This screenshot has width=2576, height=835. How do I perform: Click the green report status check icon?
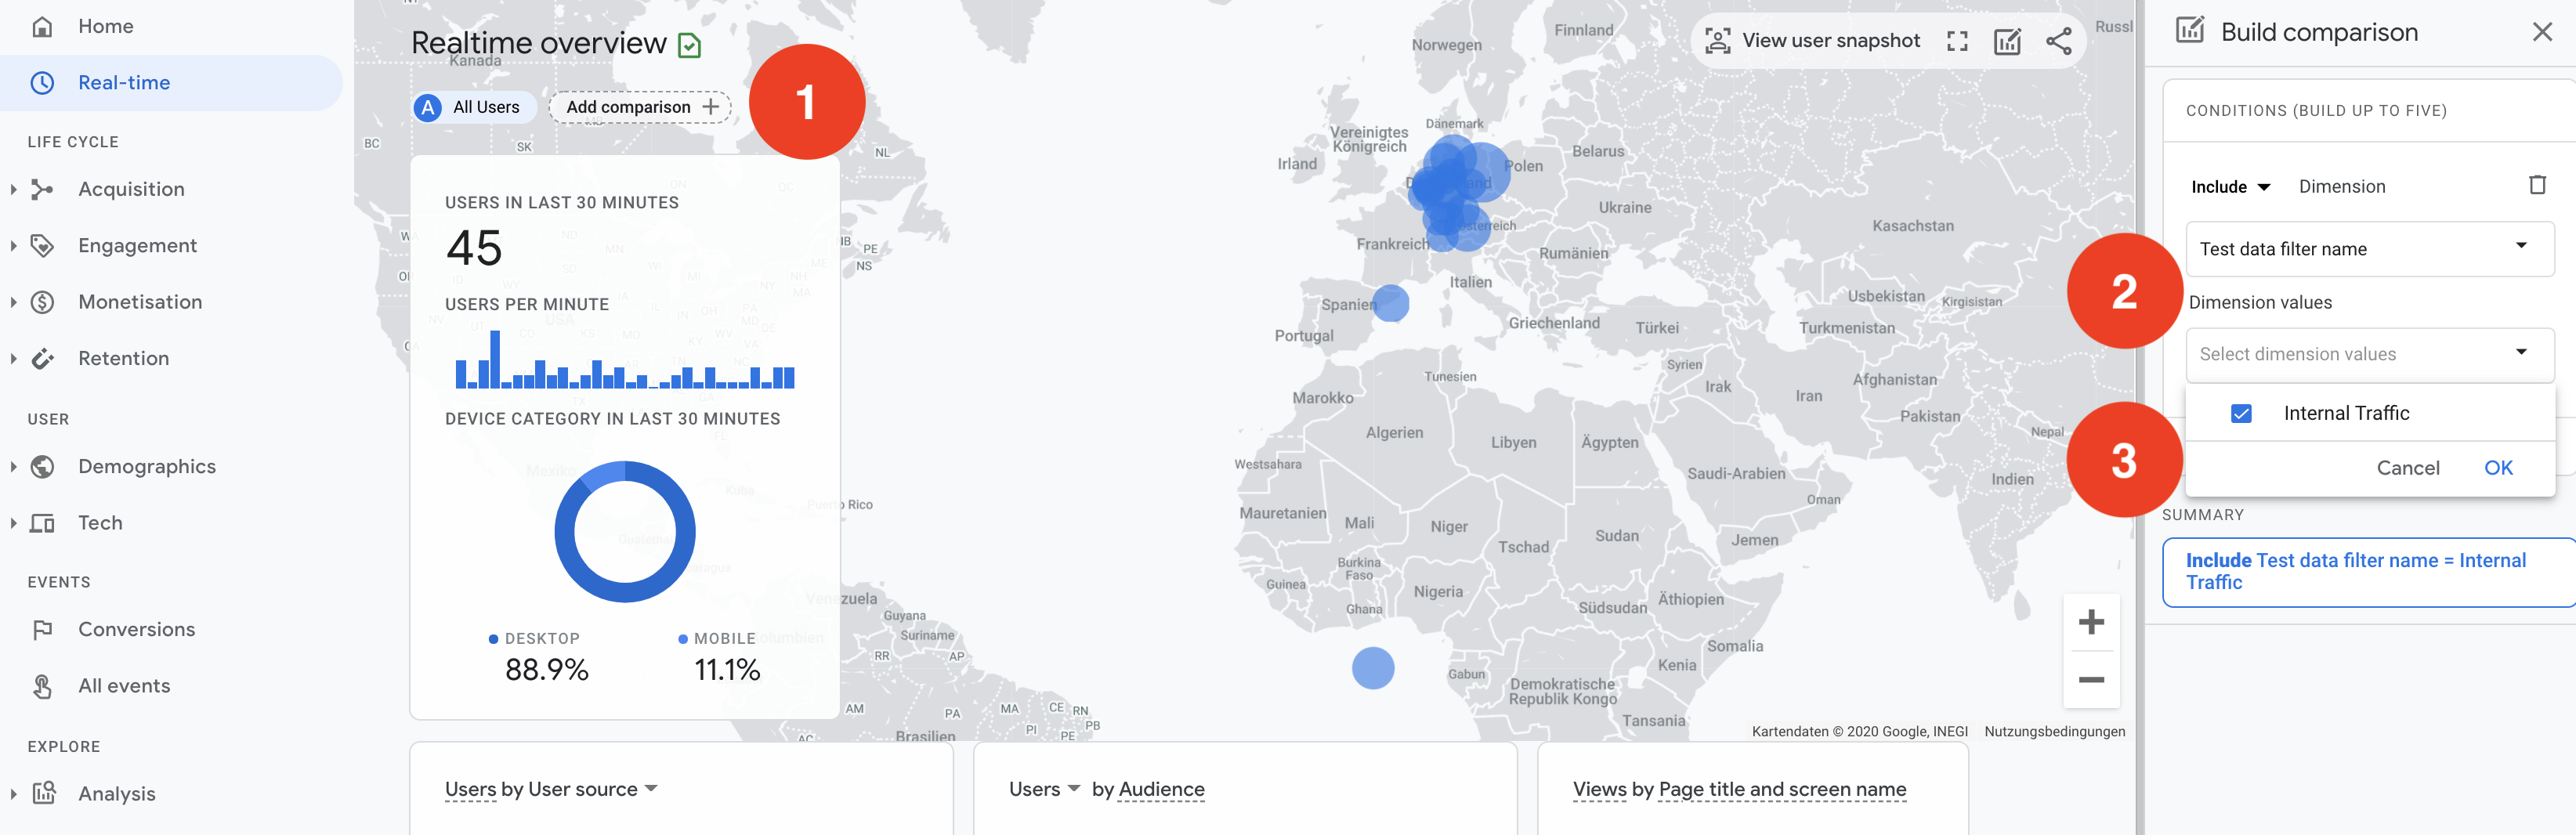pyautogui.click(x=689, y=45)
